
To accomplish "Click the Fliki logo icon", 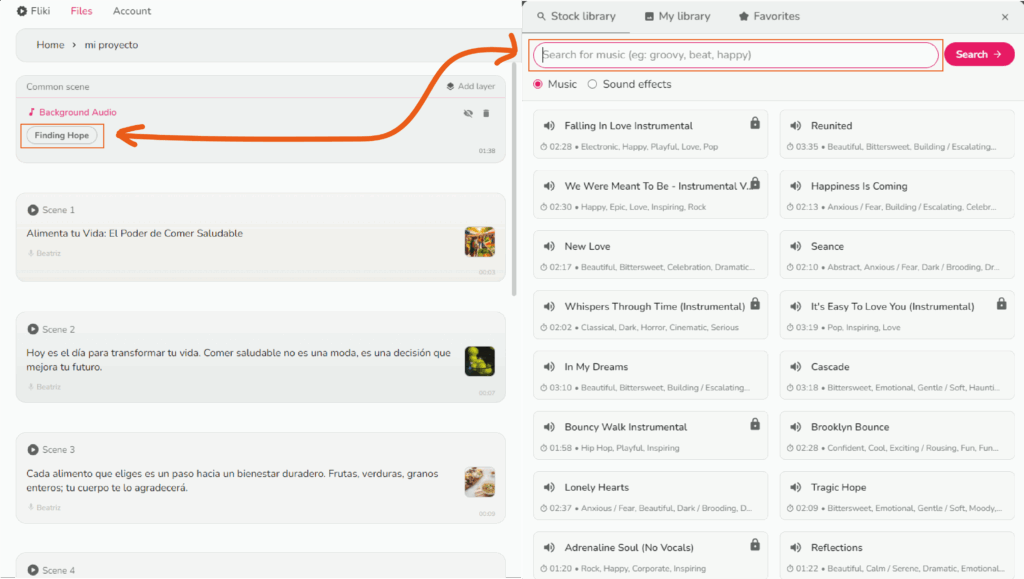I will click(22, 11).
